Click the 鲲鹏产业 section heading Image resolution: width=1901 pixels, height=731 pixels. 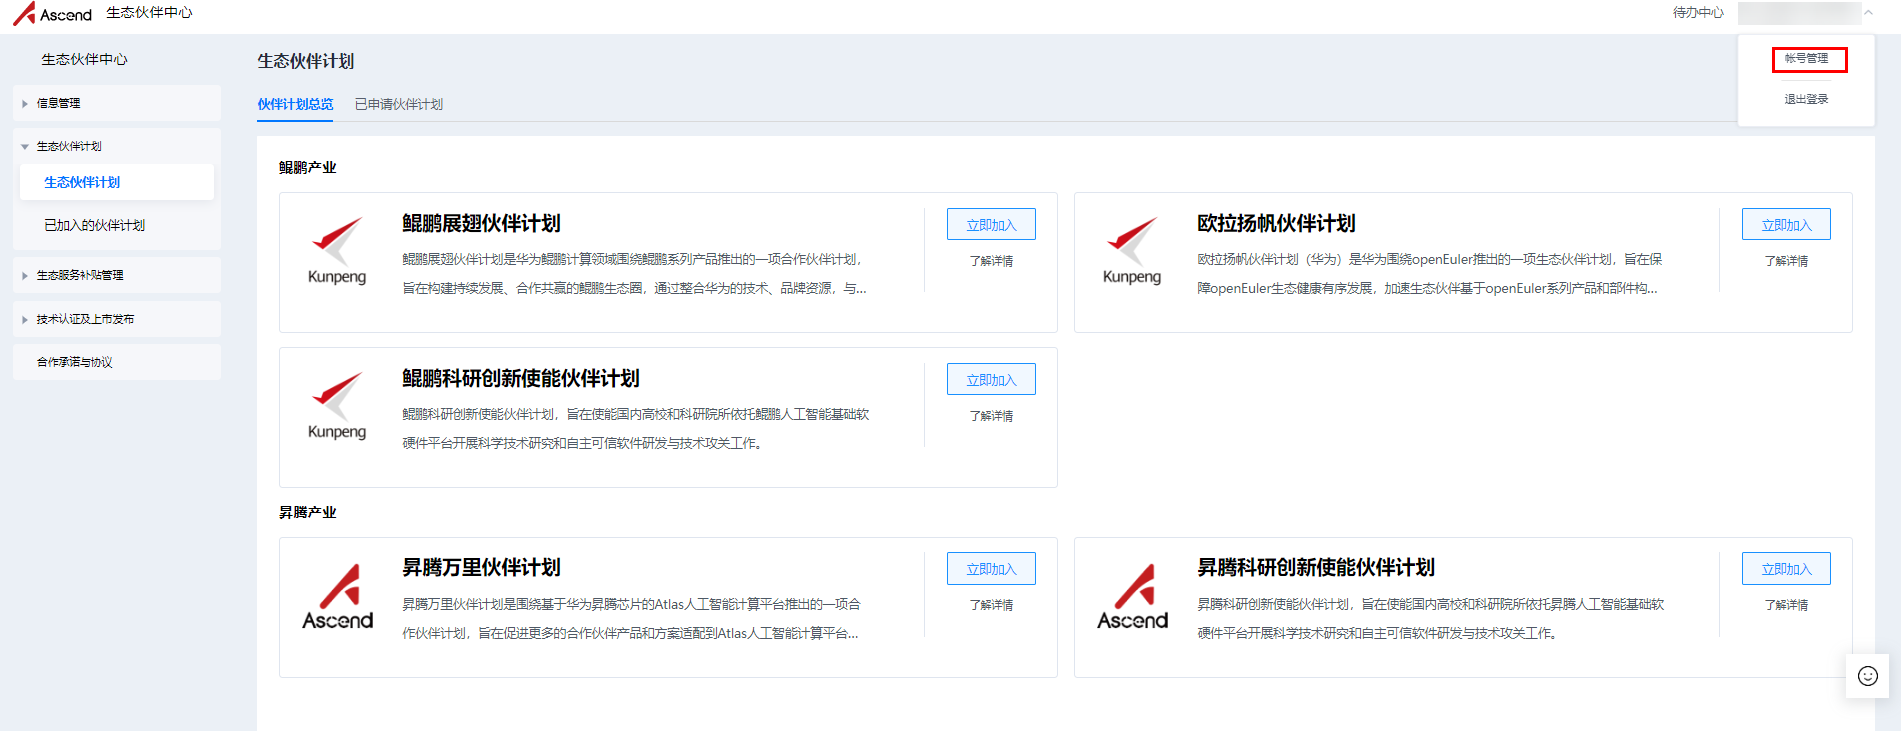(x=308, y=167)
